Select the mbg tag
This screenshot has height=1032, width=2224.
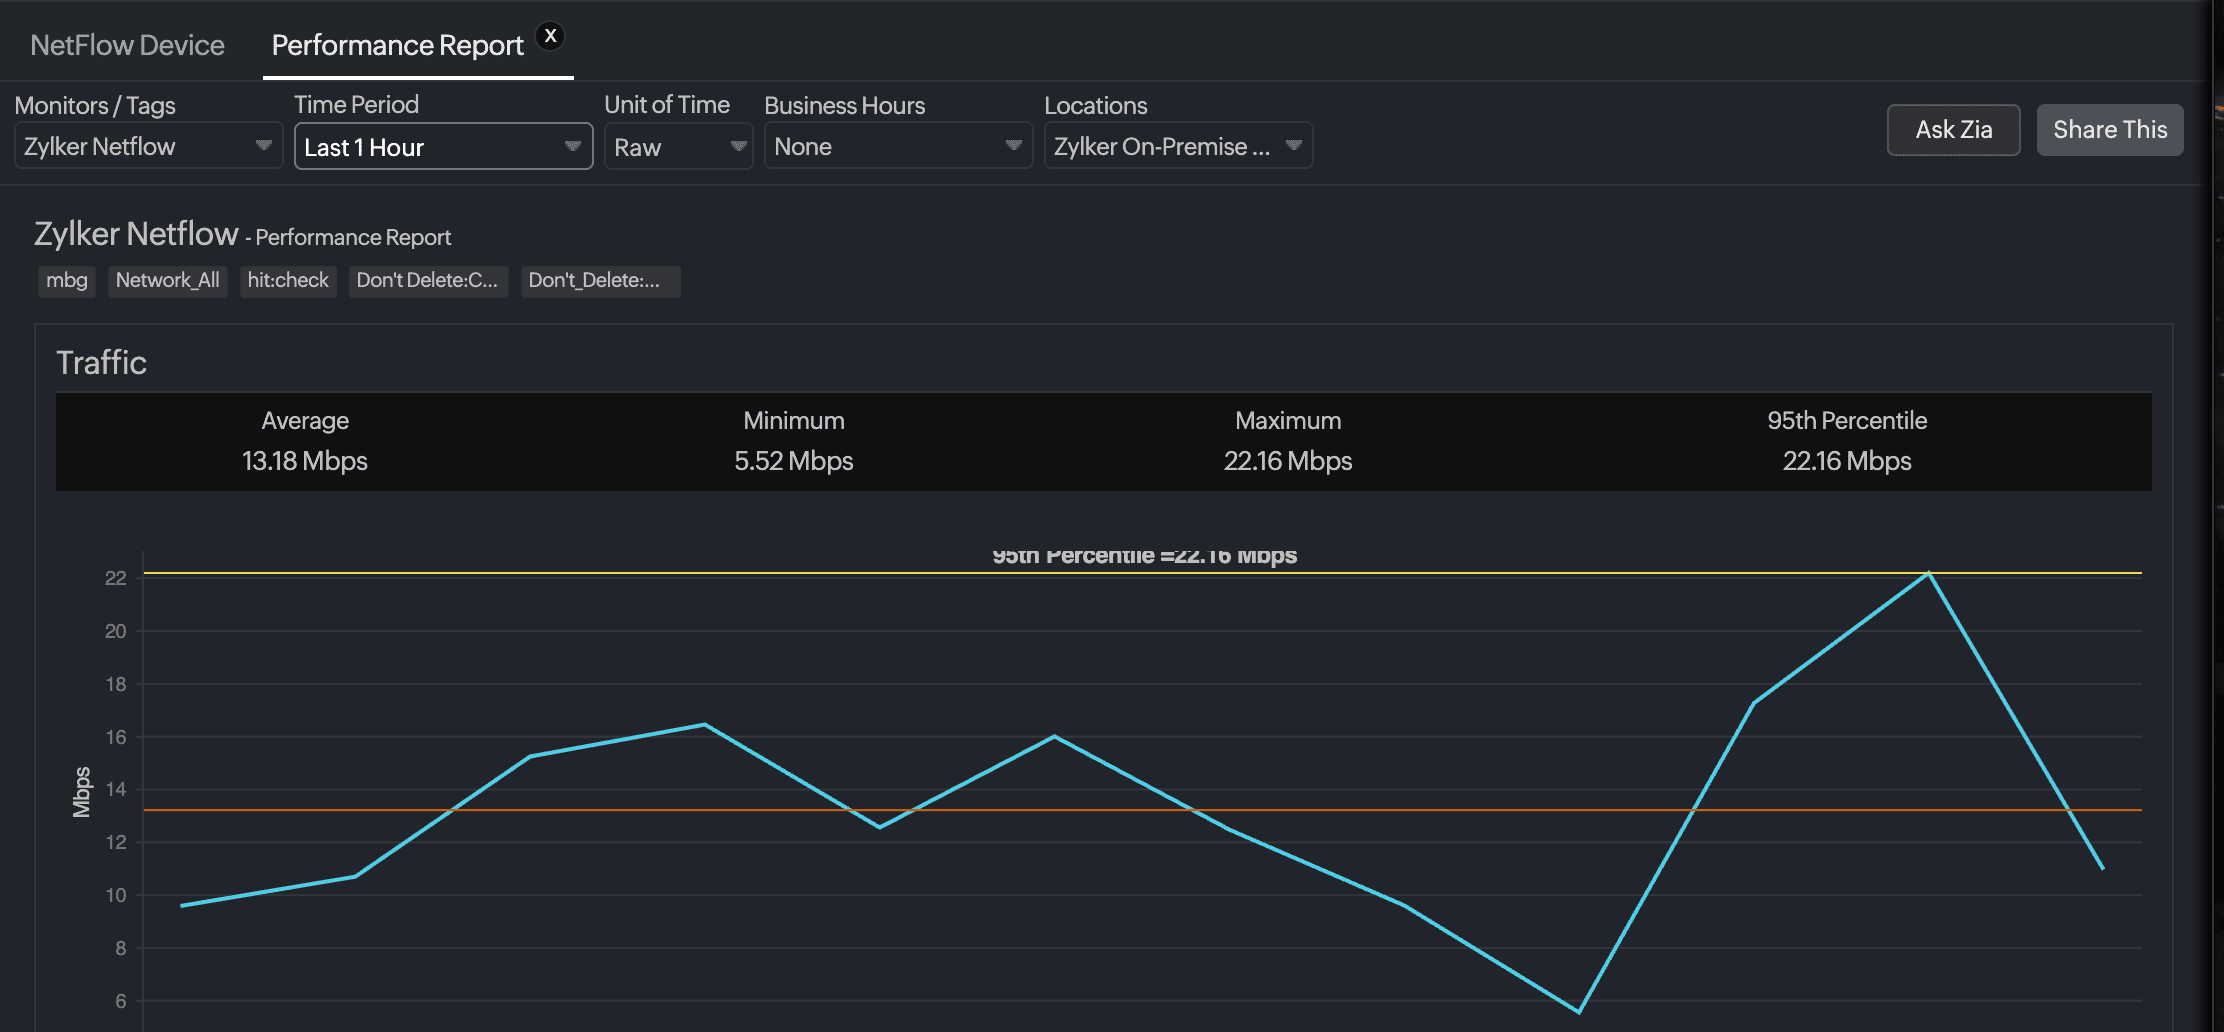[x=66, y=281]
